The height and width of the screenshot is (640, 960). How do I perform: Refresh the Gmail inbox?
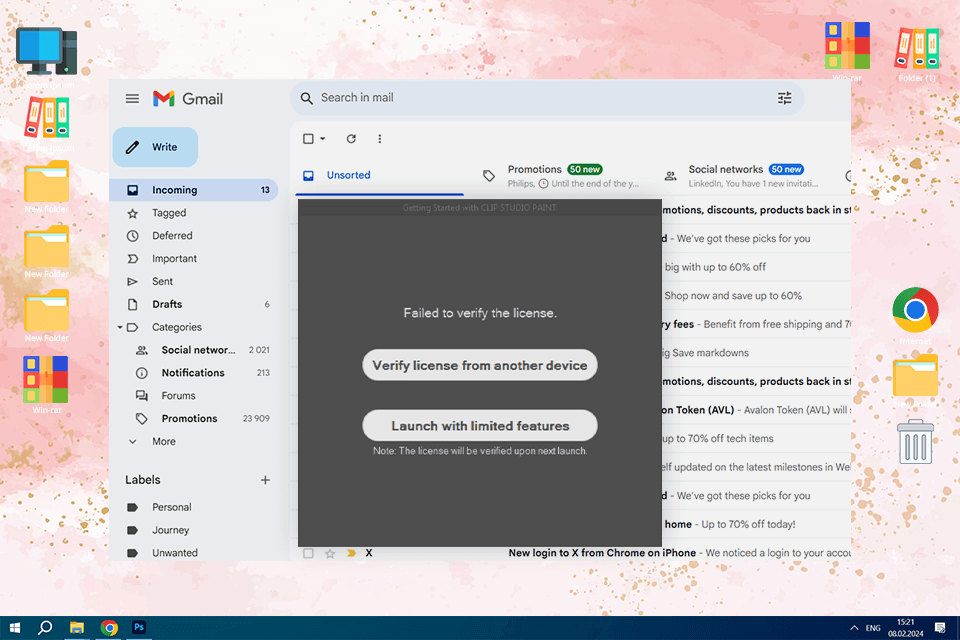click(351, 139)
